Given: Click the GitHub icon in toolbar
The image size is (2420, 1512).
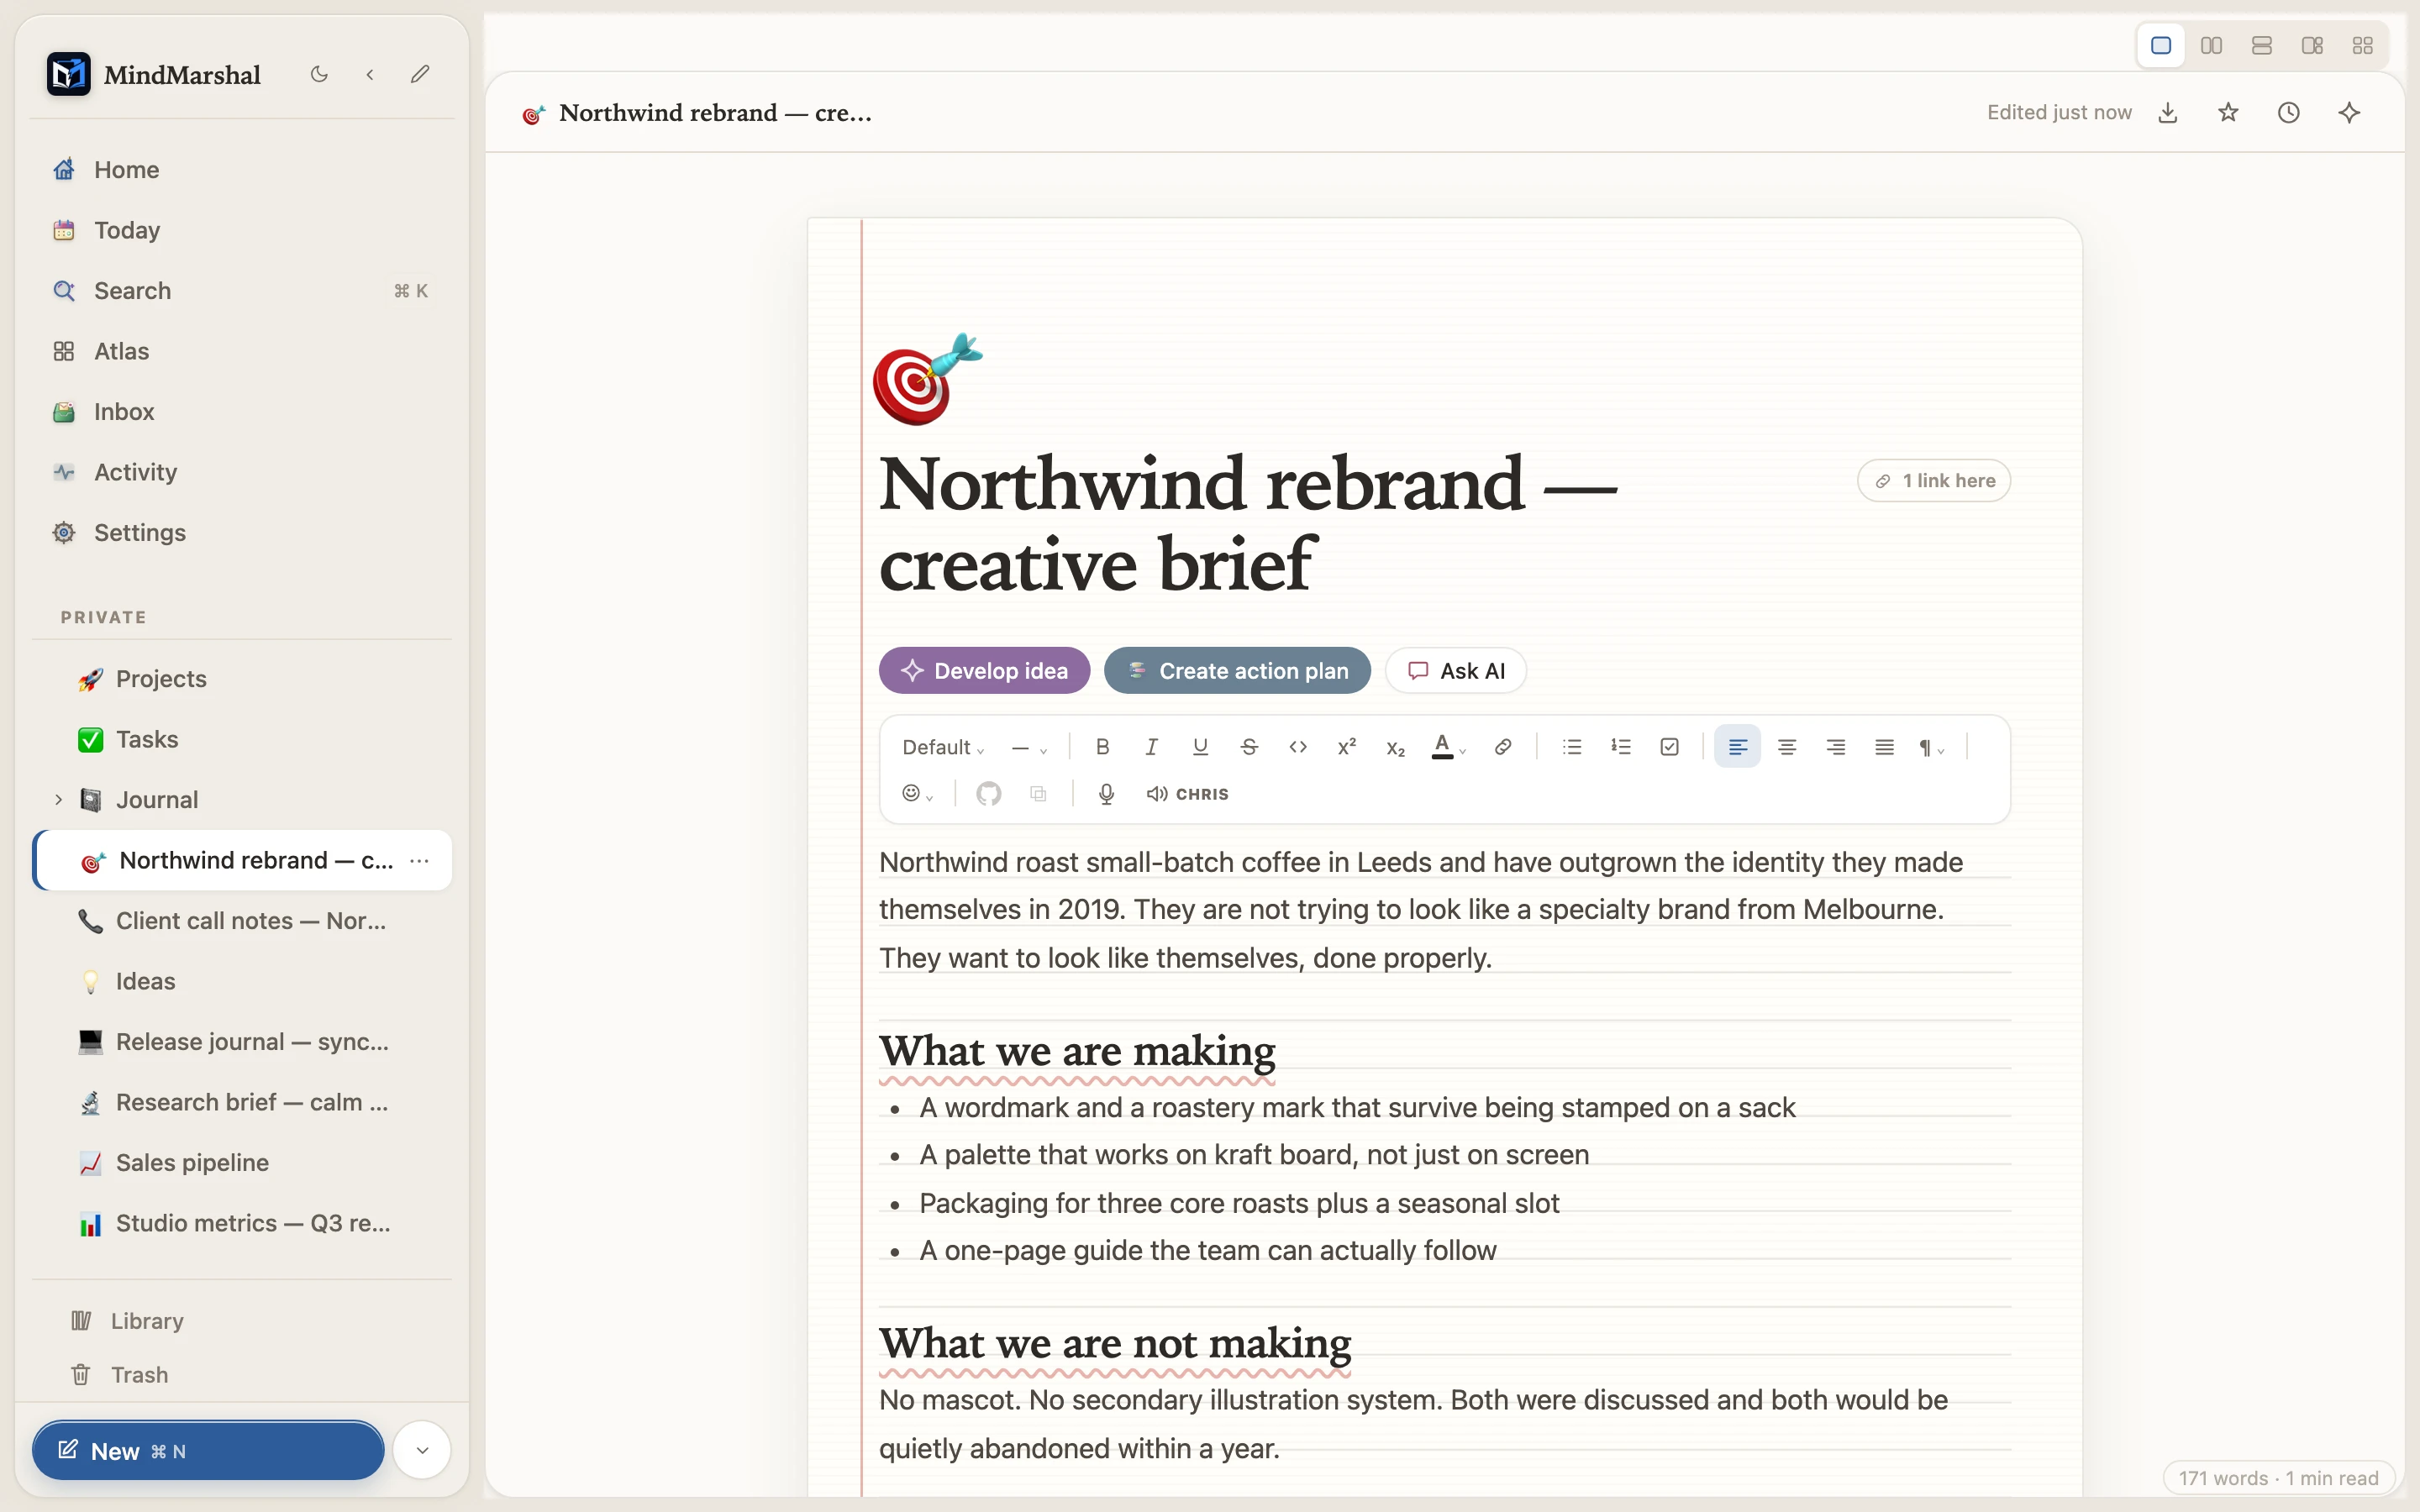Looking at the screenshot, I should (989, 794).
